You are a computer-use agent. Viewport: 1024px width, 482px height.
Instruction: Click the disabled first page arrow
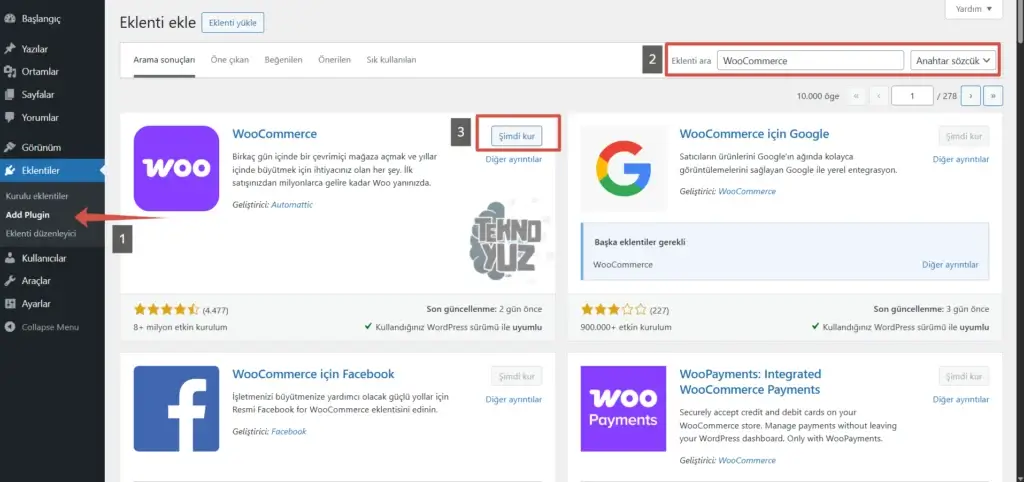click(856, 96)
